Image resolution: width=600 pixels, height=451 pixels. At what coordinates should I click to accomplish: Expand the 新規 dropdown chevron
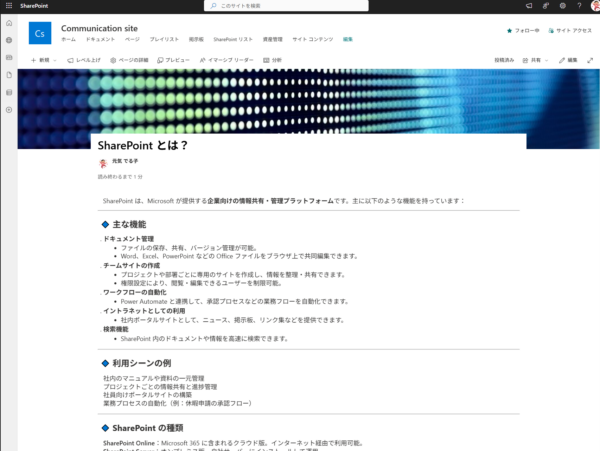pos(55,60)
